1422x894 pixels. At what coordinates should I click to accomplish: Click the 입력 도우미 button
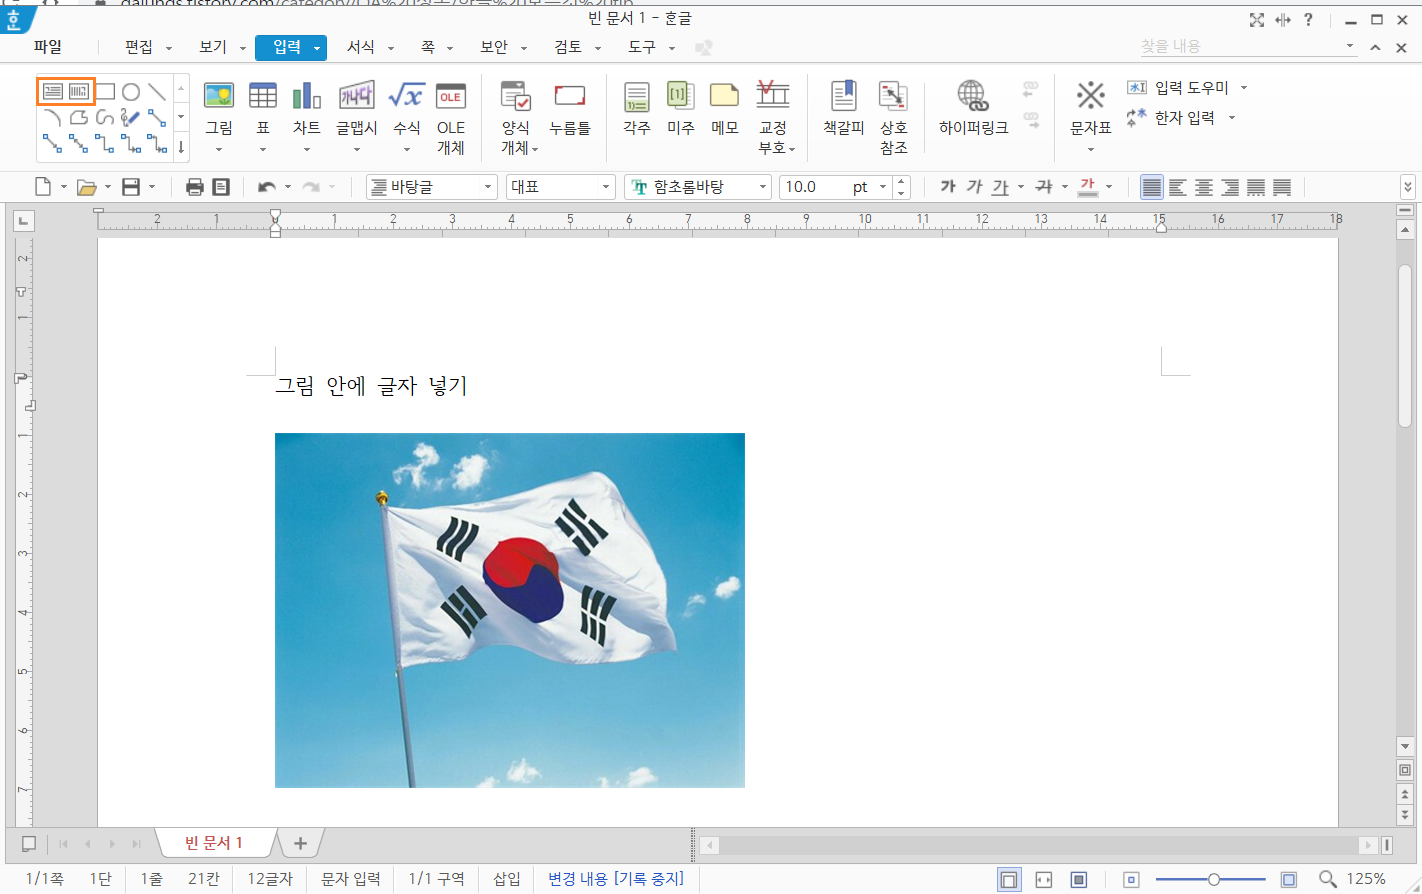tap(1178, 88)
